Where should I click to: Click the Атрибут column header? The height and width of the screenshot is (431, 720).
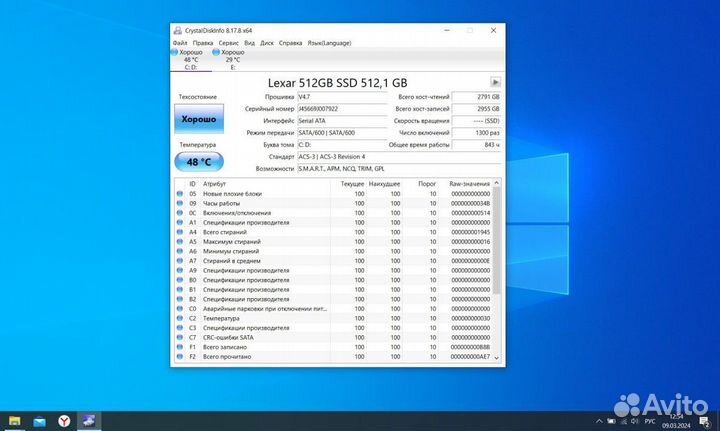[265, 184]
